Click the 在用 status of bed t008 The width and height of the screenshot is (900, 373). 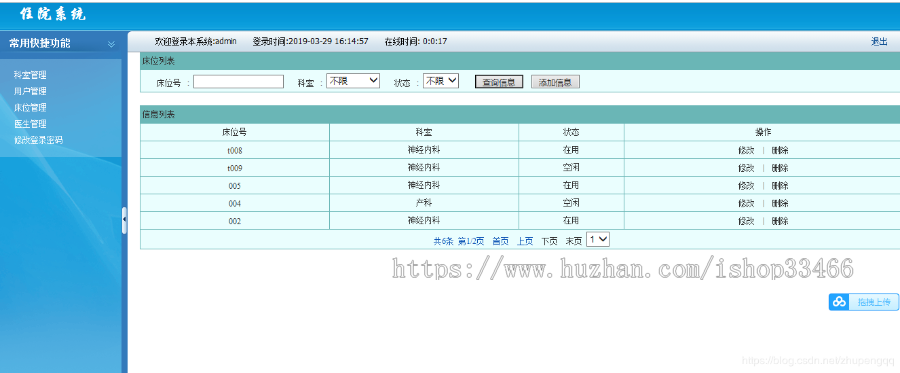point(571,150)
